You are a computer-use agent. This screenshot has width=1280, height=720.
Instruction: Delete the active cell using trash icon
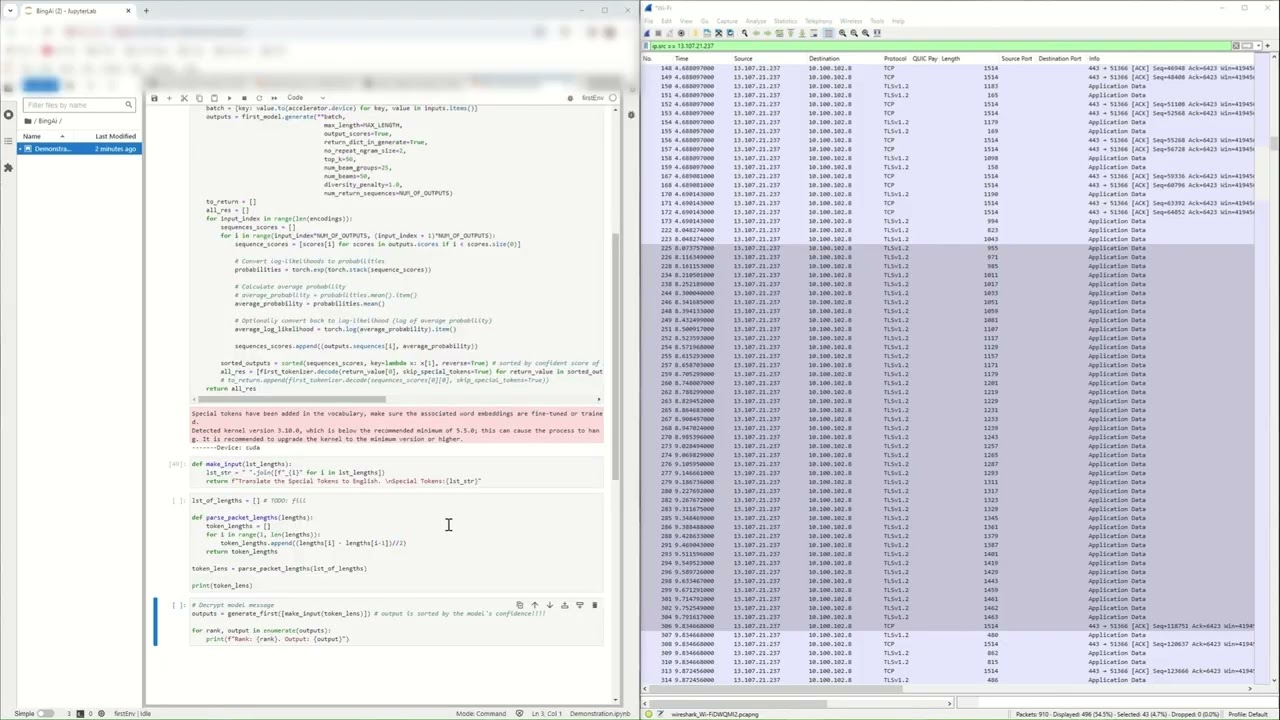pos(594,605)
